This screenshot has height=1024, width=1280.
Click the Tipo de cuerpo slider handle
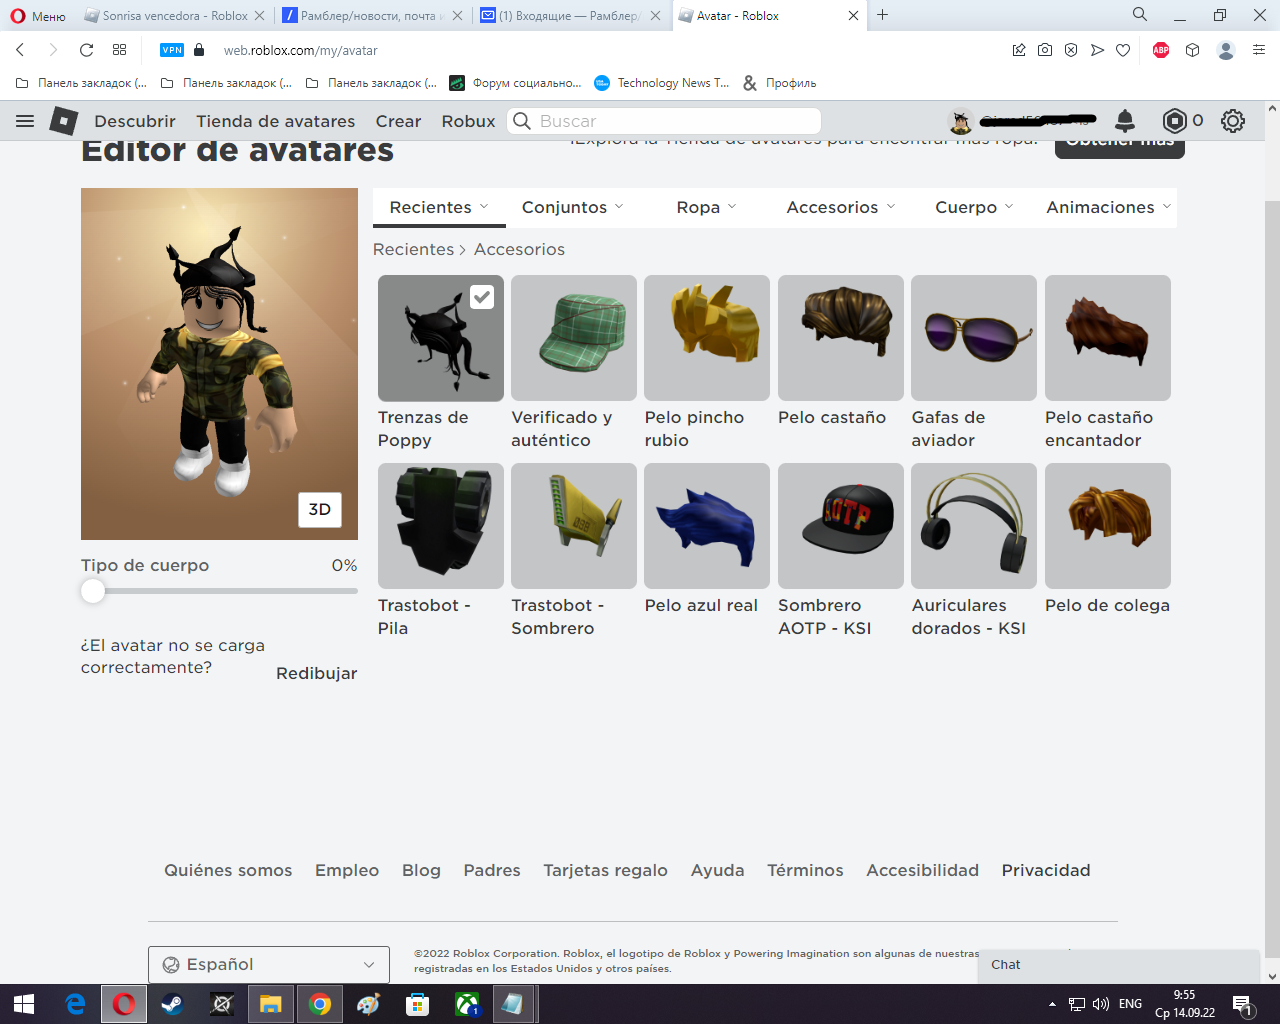93,591
